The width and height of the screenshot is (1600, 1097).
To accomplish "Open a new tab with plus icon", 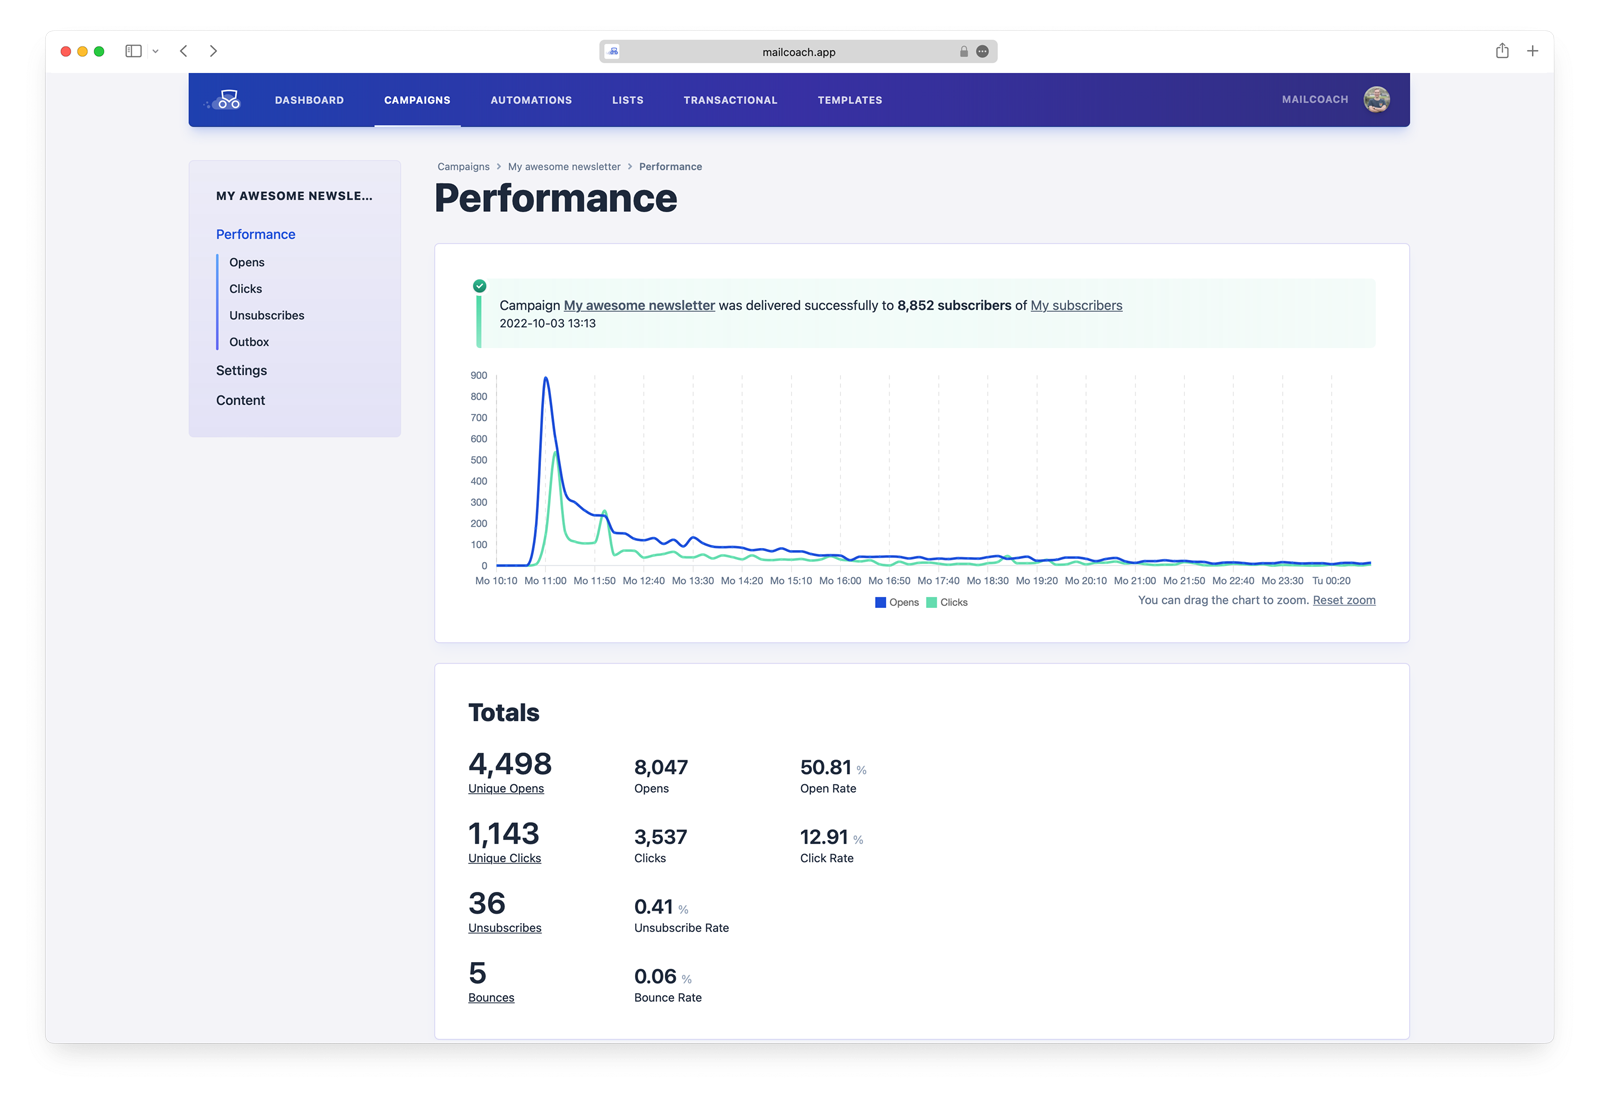I will tap(1532, 51).
